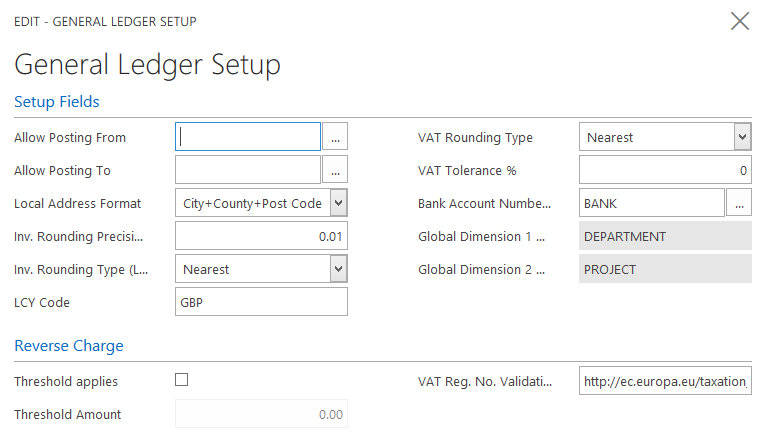Screen dimensions: 764x436
Task: Click the Global Dimension 1 DEPARTMENT field
Action: point(665,236)
